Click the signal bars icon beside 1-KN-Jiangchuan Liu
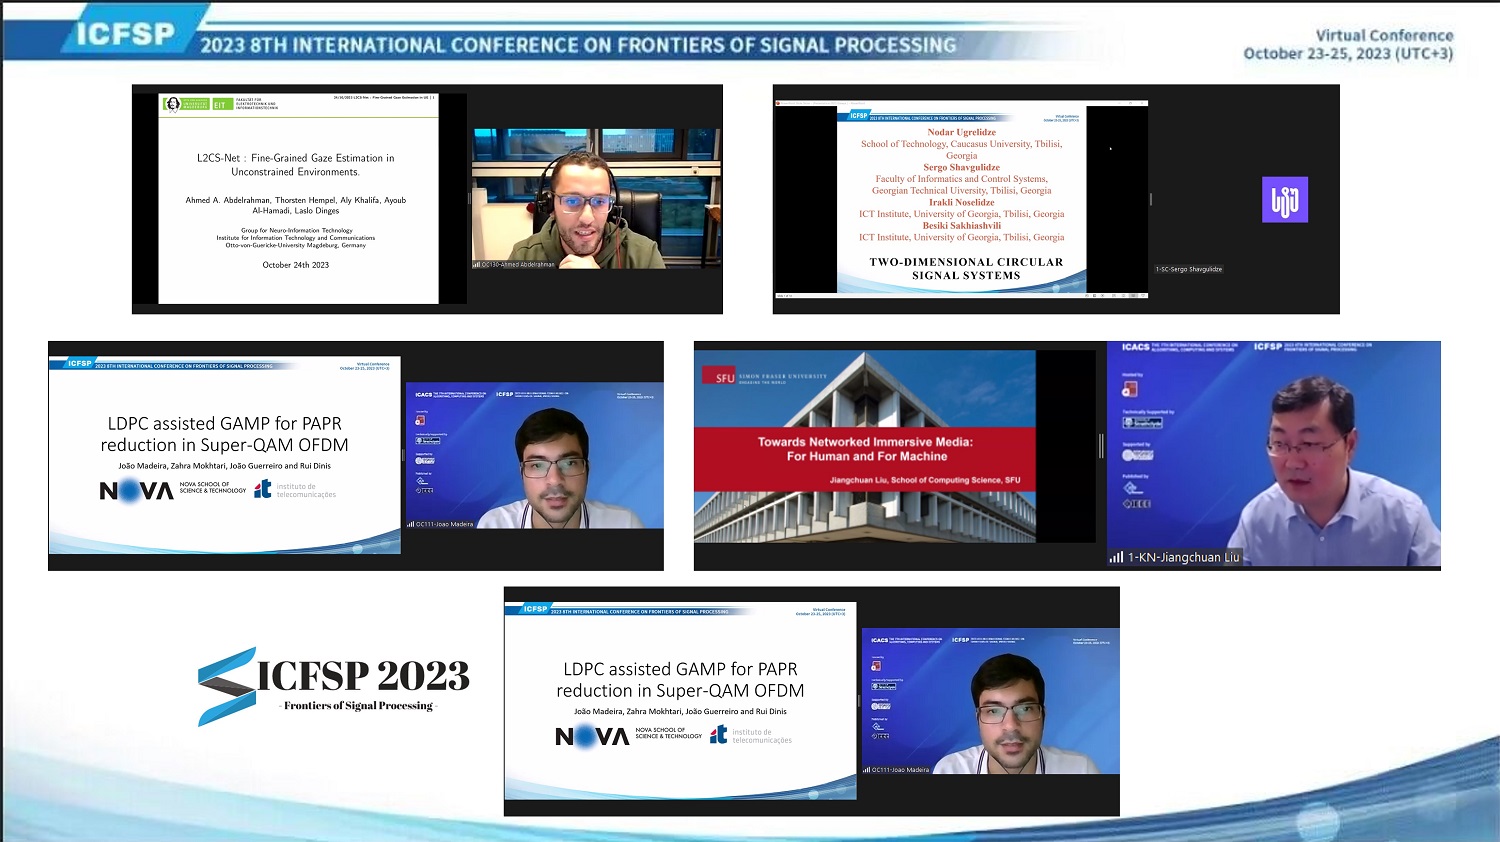The width and height of the screenshot is (1500, 842). coord(1116,558)
